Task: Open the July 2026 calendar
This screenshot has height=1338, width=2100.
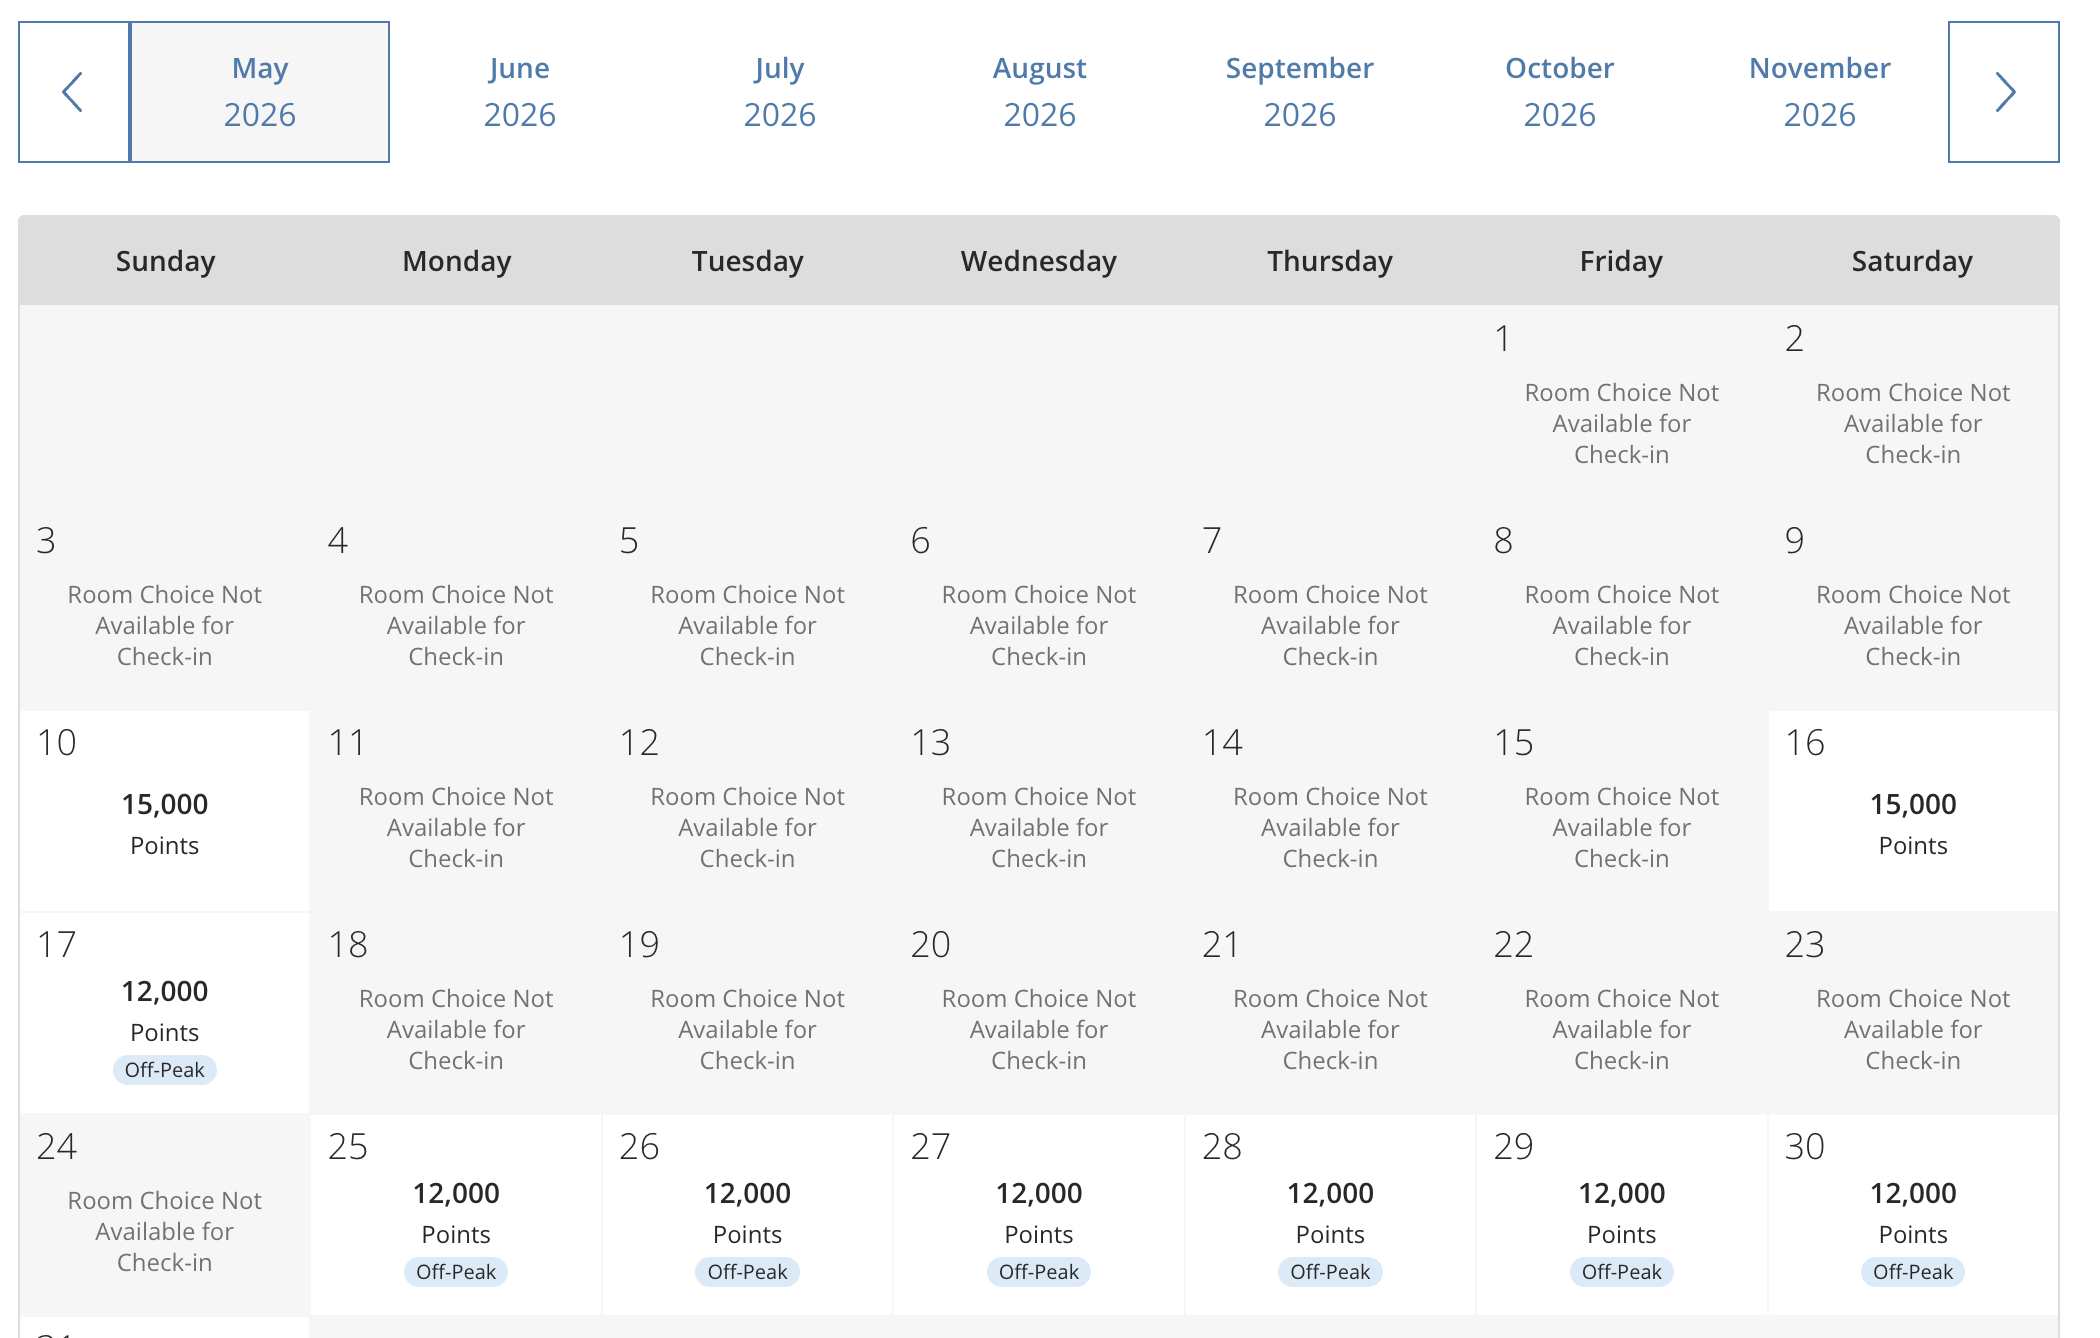Action: (780, 91)
